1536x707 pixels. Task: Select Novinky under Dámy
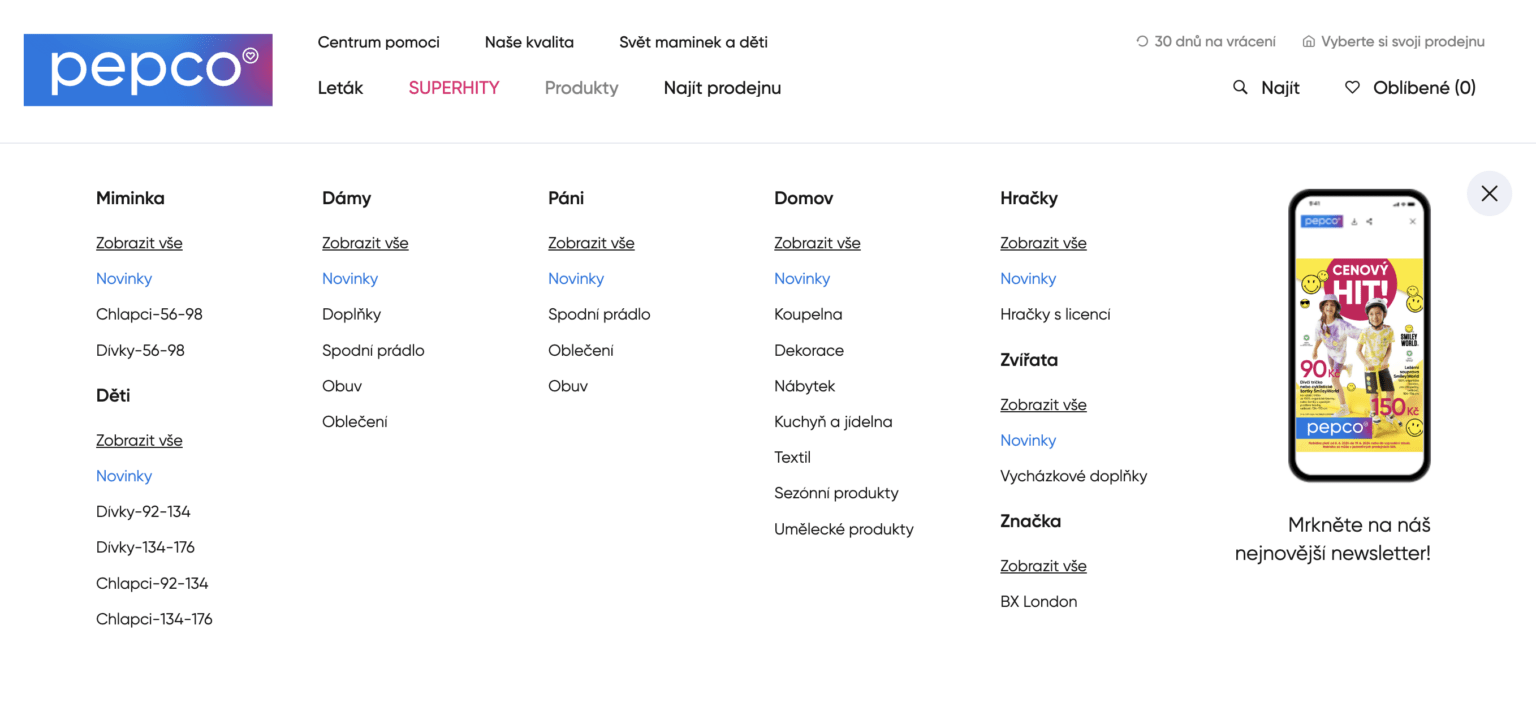[350, 279]
